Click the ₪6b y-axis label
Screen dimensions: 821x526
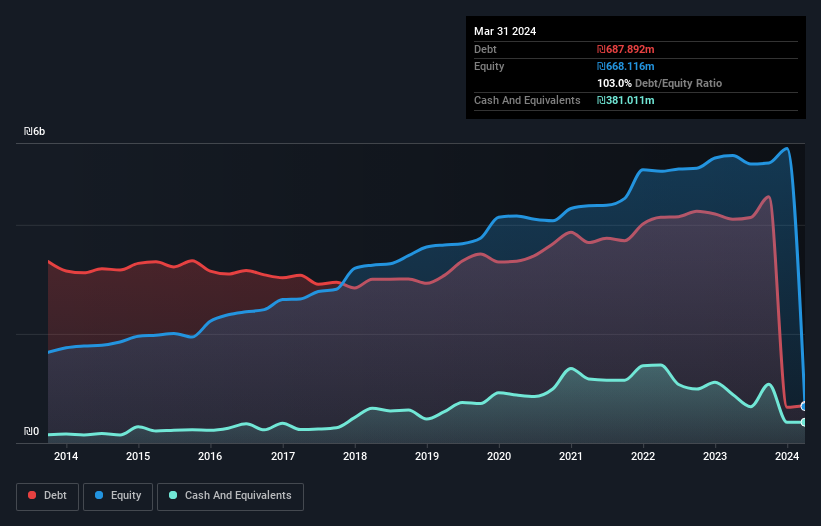[35, 131]
